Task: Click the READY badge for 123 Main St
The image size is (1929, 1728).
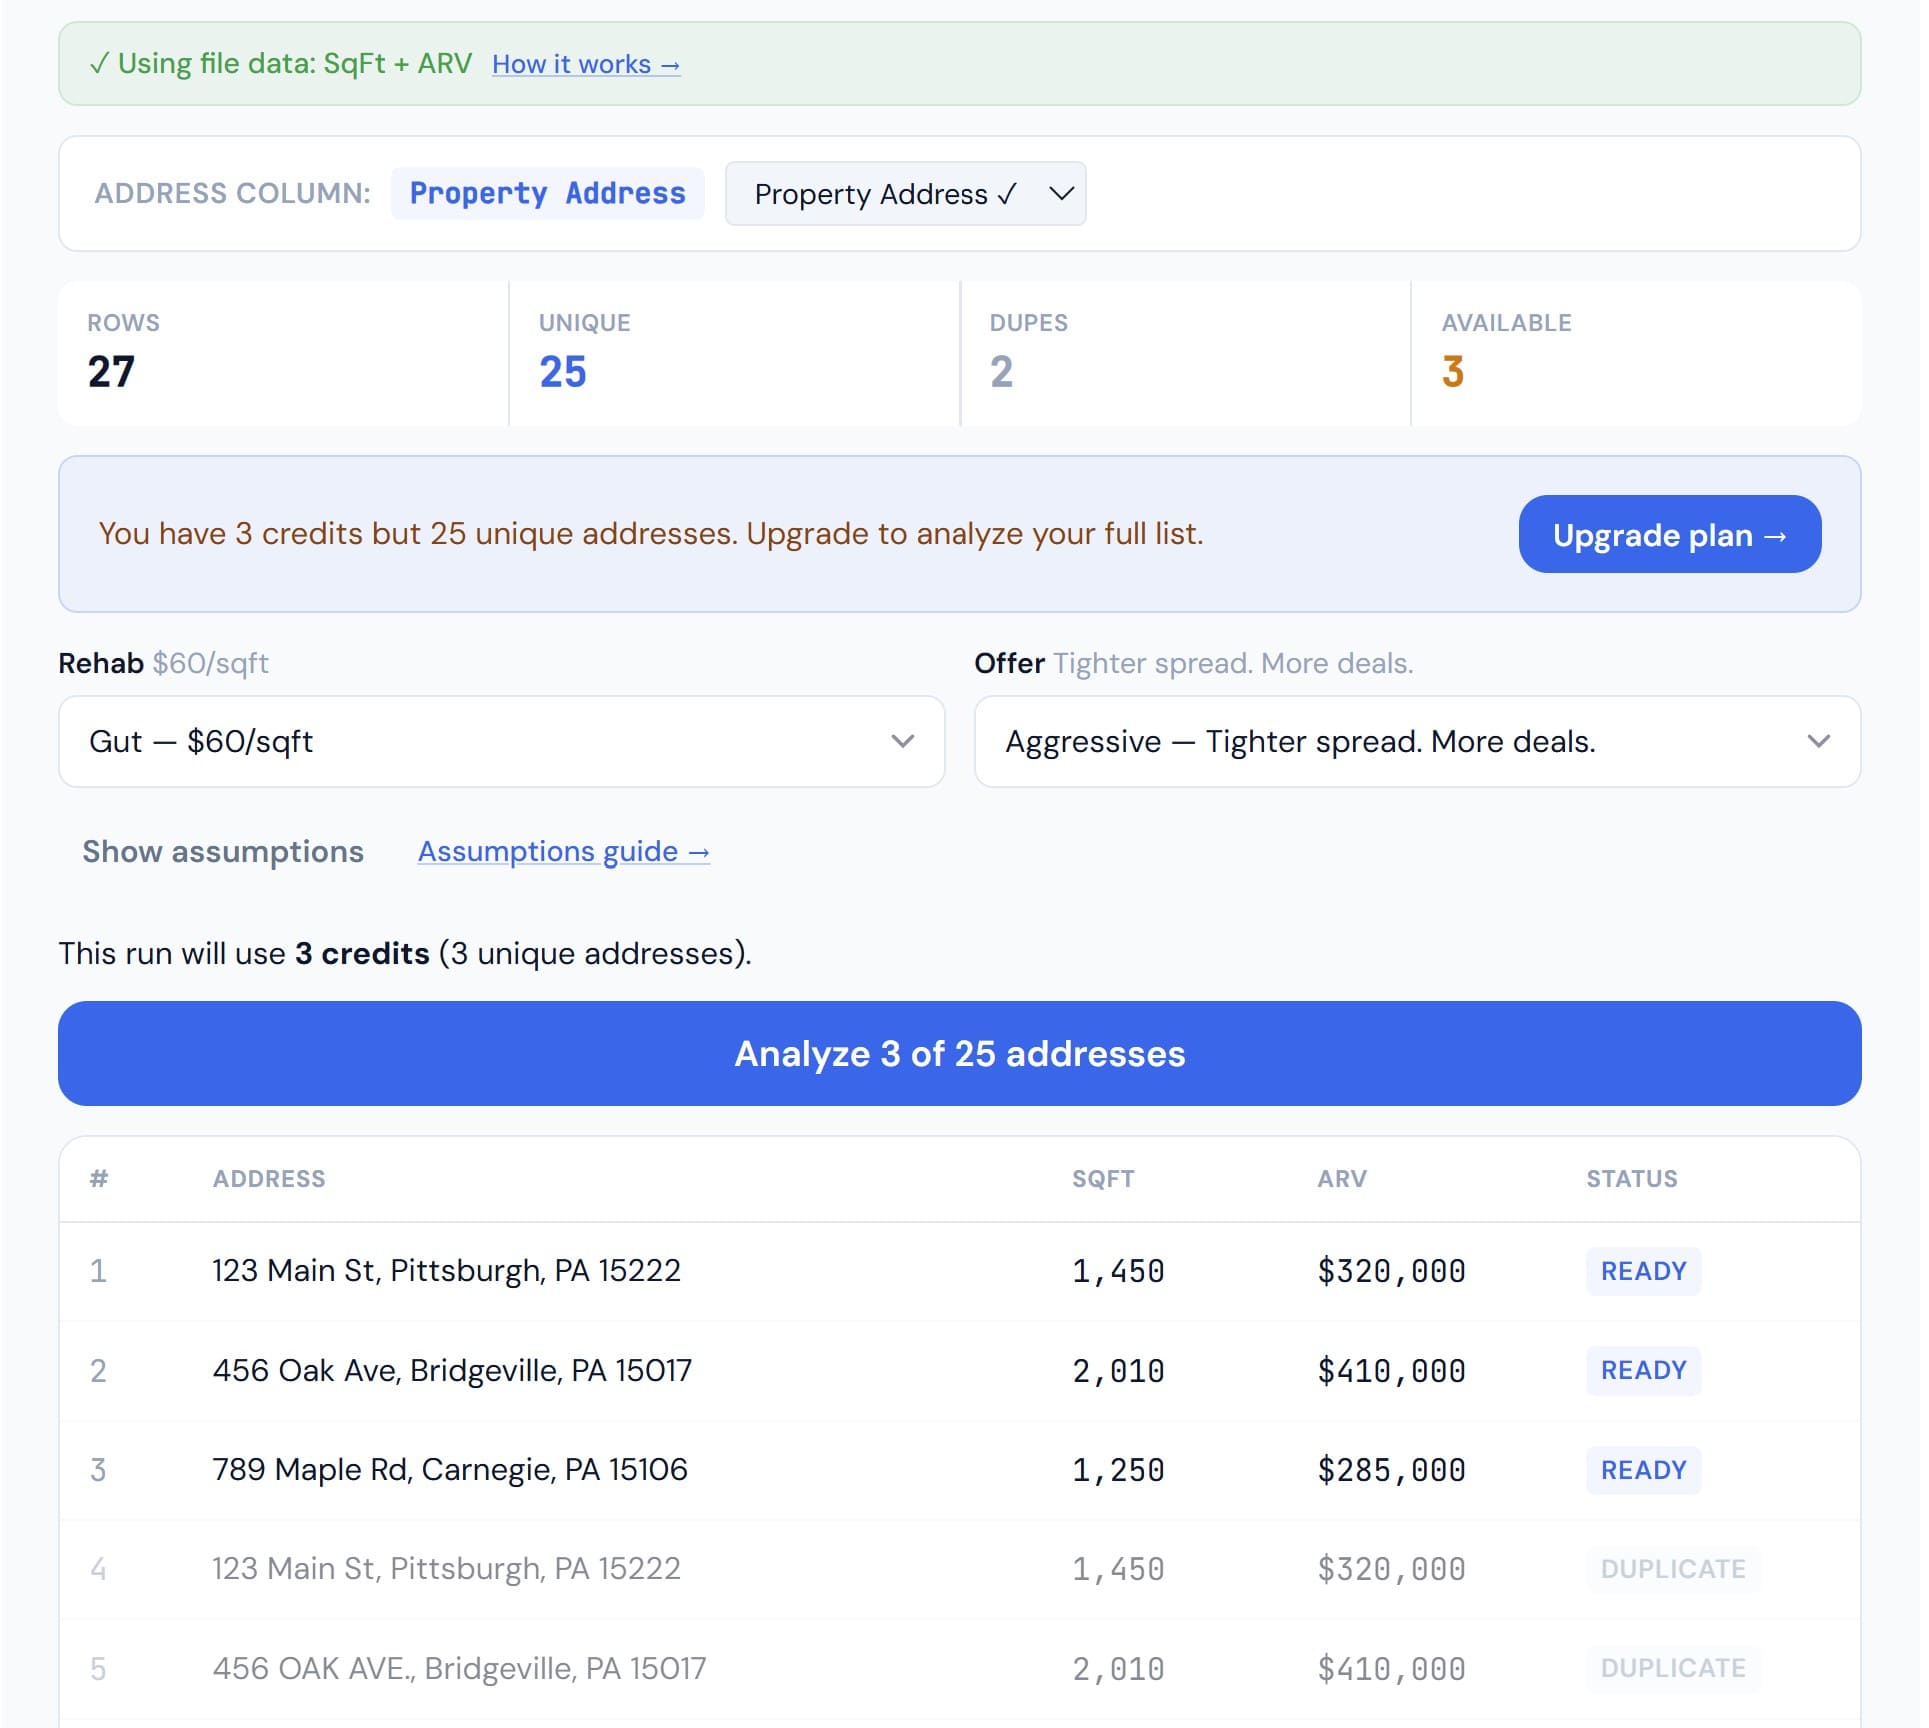Action: tap(1643, 1271)
